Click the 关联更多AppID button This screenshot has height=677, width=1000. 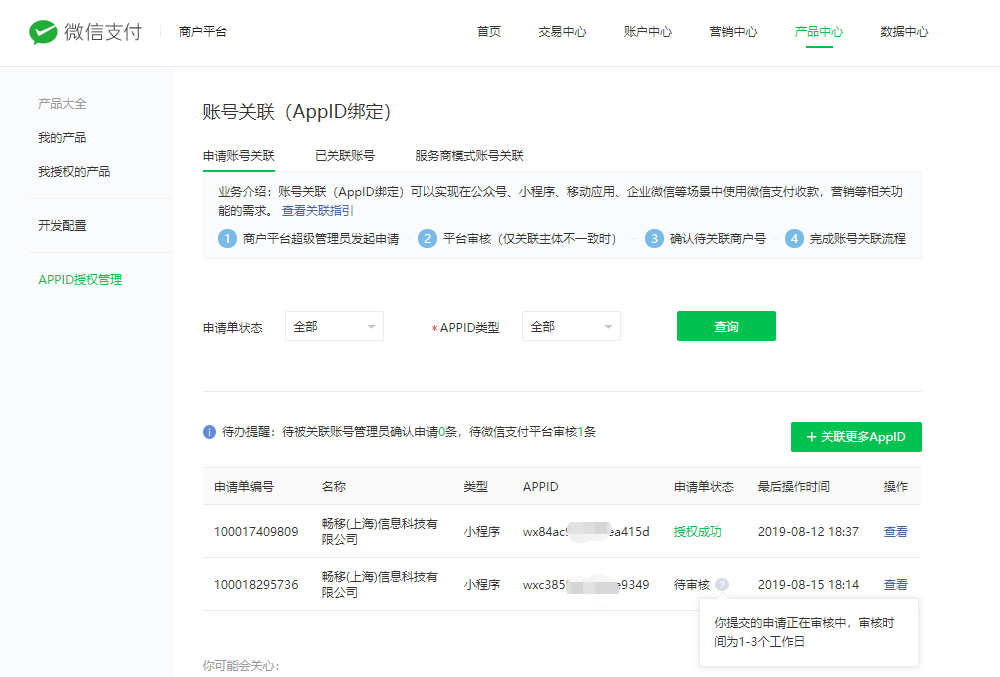pos(856,437)
